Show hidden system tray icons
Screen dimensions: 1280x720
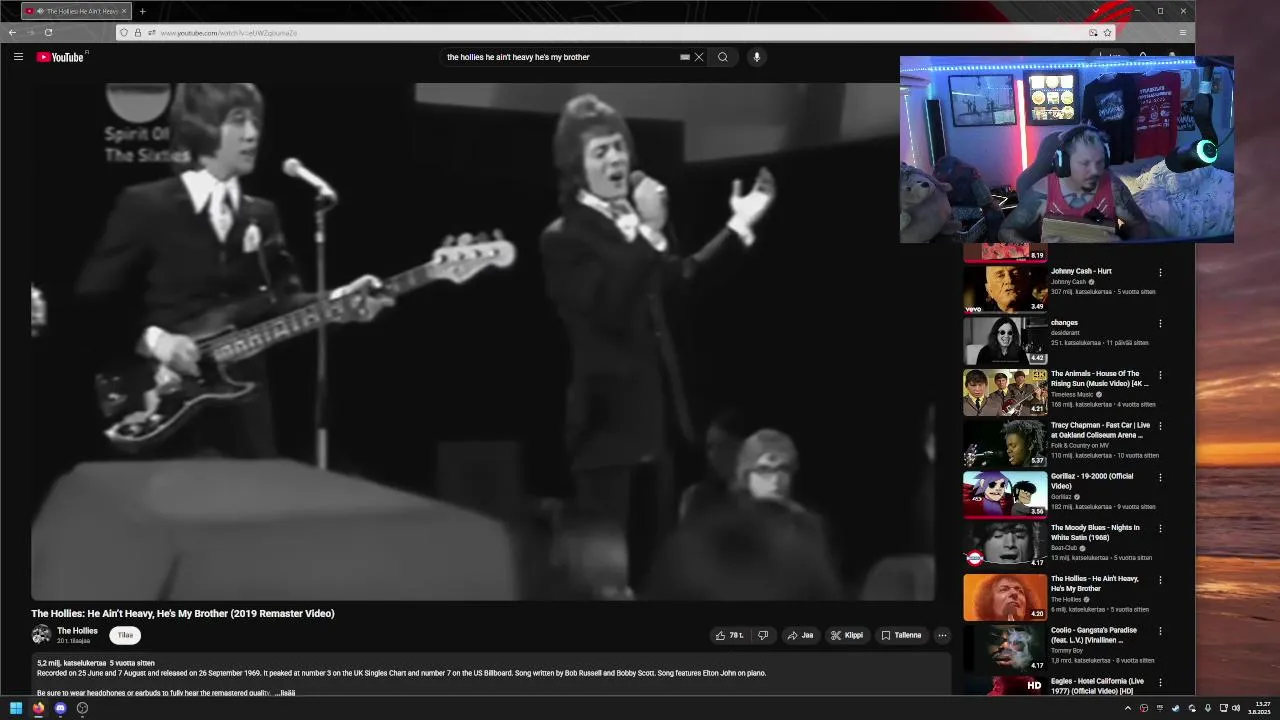1128,708
